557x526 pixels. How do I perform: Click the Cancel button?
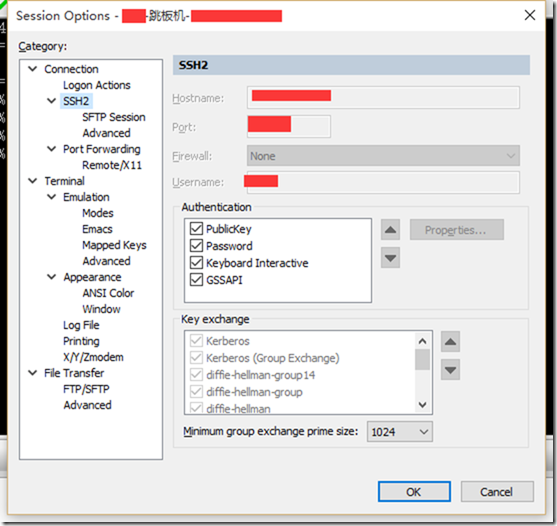(497, 492)
